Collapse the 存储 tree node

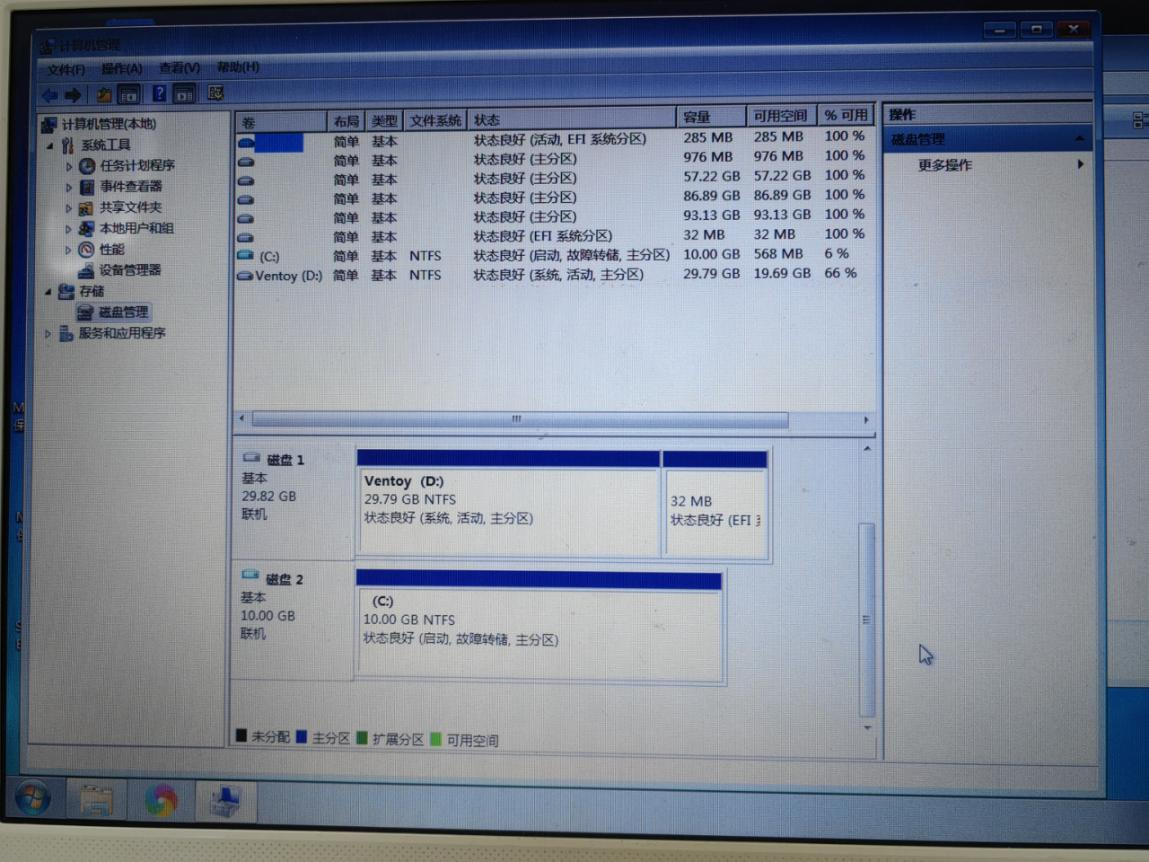pos(48,292)
